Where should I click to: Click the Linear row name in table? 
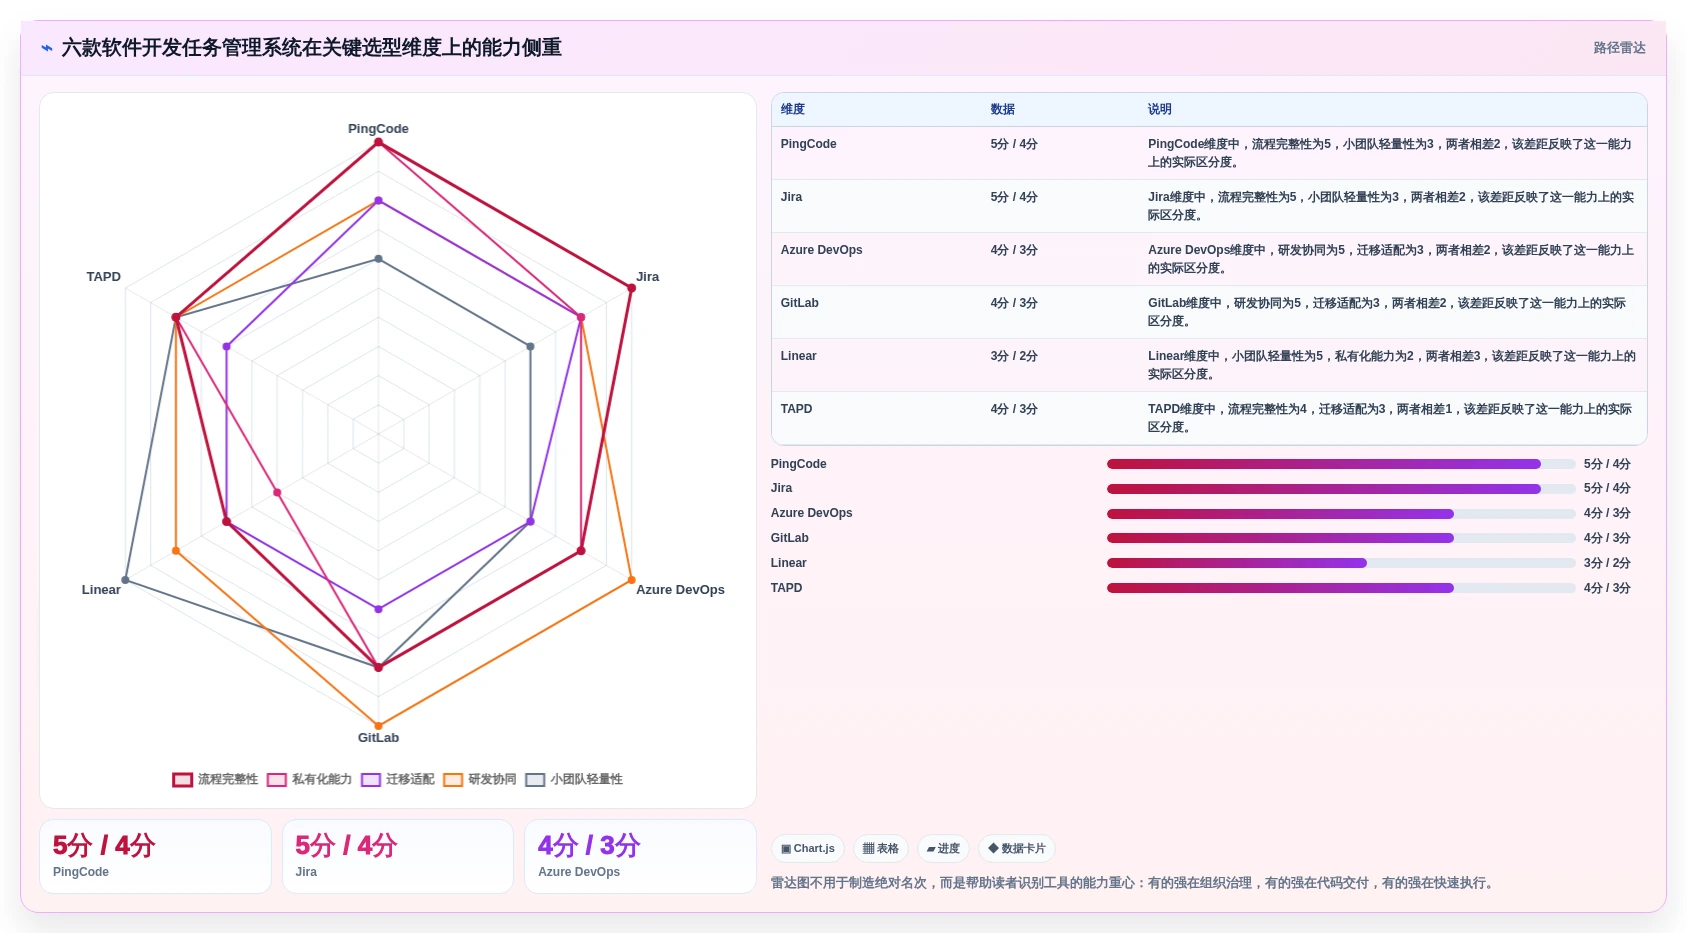798,356
